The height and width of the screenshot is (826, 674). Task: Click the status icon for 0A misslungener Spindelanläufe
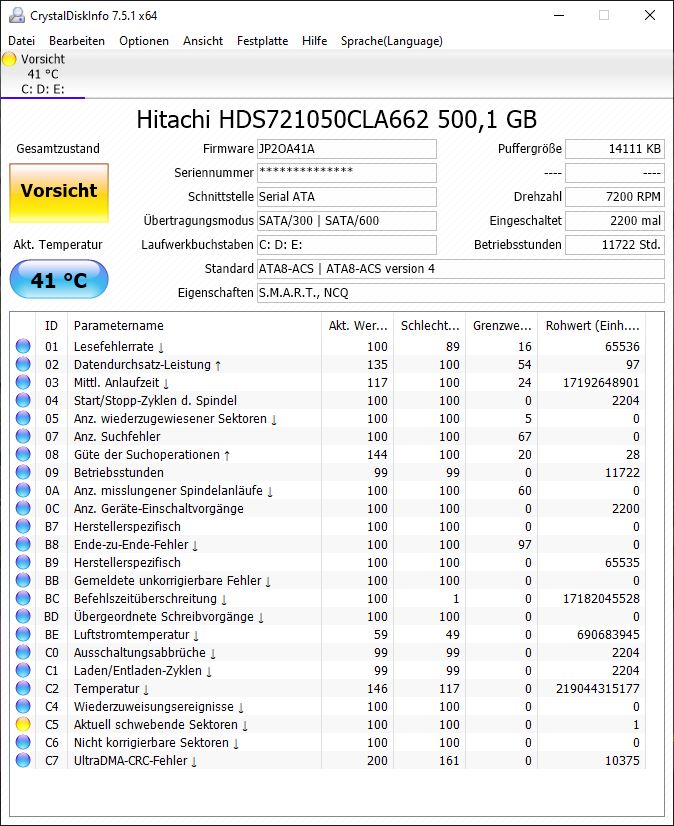click(x=23, y=490)
